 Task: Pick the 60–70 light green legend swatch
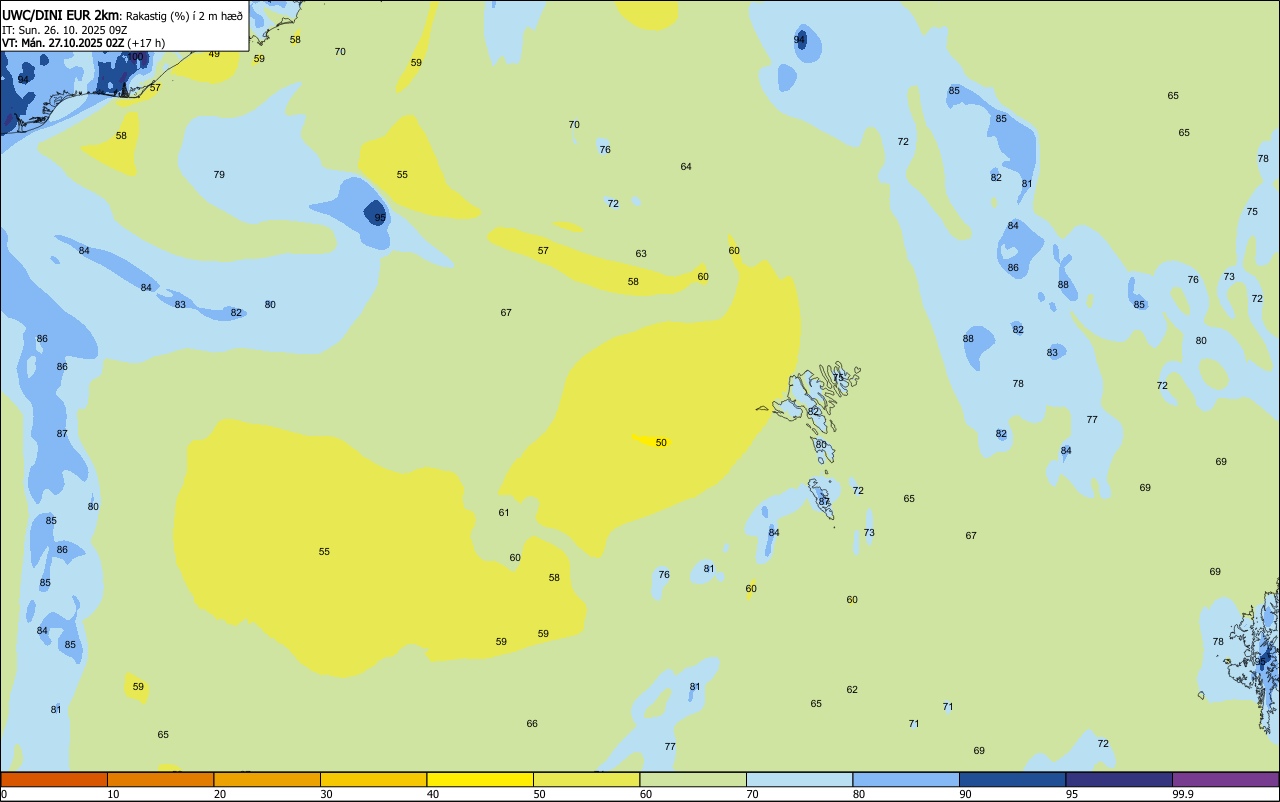click(693, 779)
